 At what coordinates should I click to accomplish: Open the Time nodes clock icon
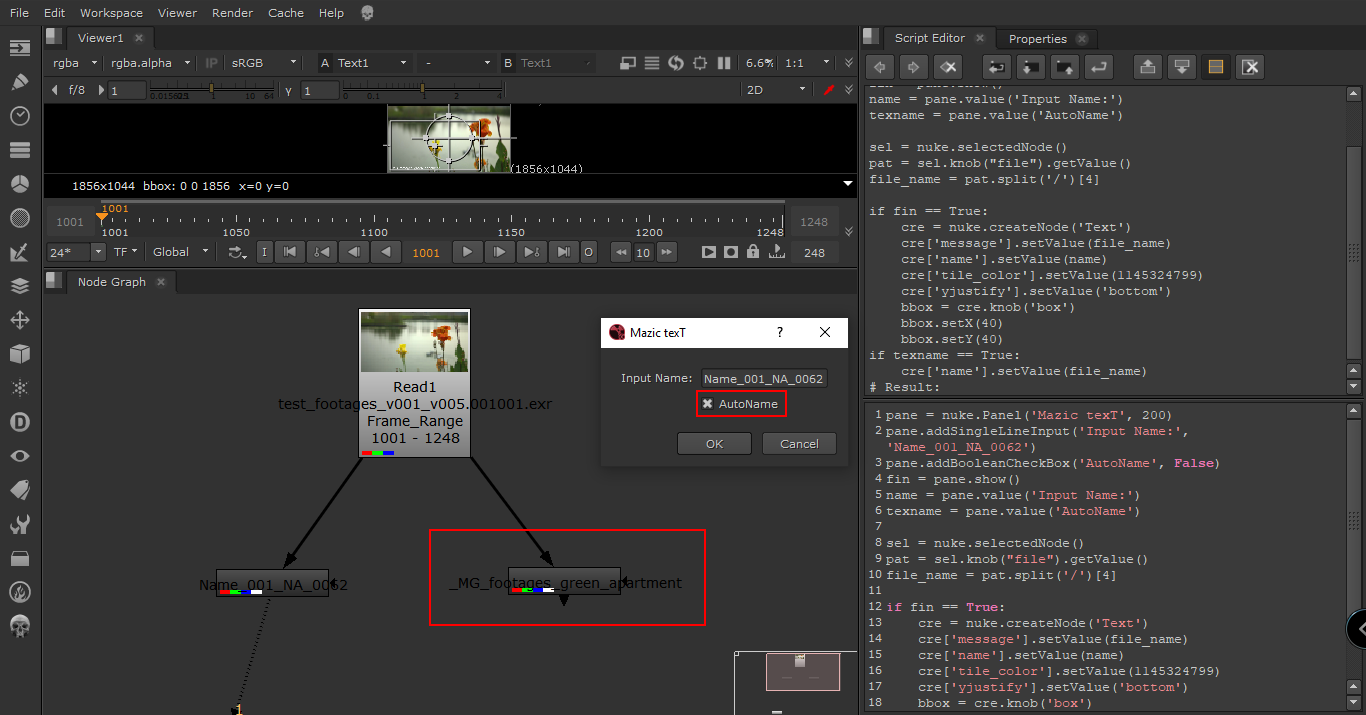[x=19, y=115]
